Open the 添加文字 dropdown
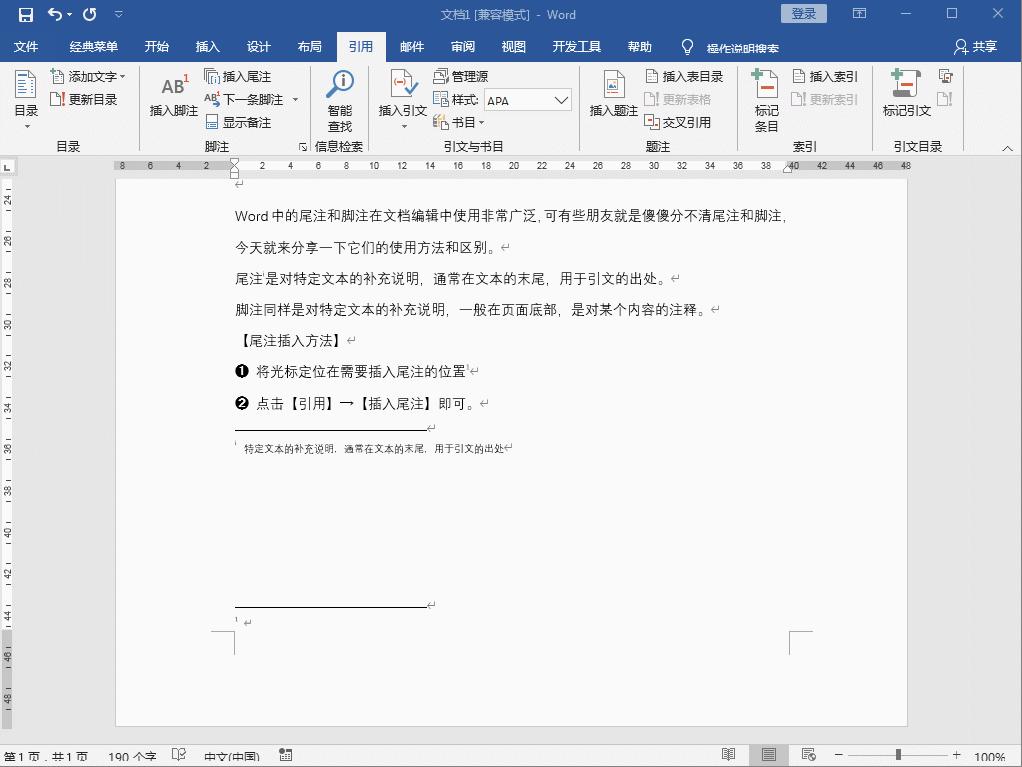 tap(88, 77)
